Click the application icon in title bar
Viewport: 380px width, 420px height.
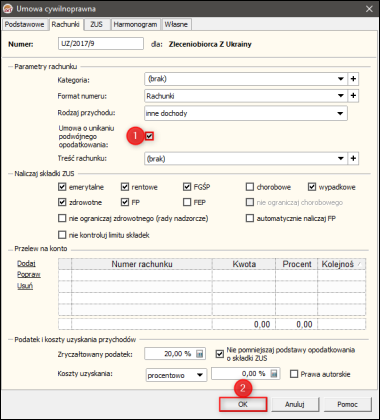(7, 9)
